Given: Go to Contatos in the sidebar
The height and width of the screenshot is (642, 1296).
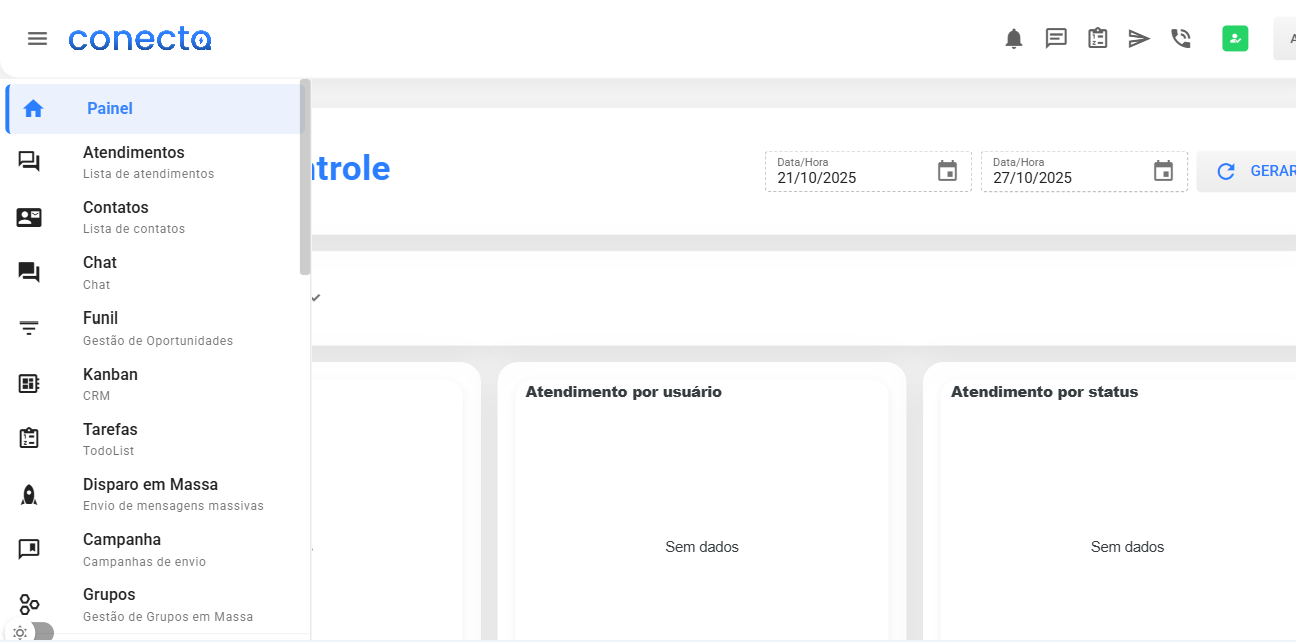Looking at the screenshot, I should pos(115,217).
